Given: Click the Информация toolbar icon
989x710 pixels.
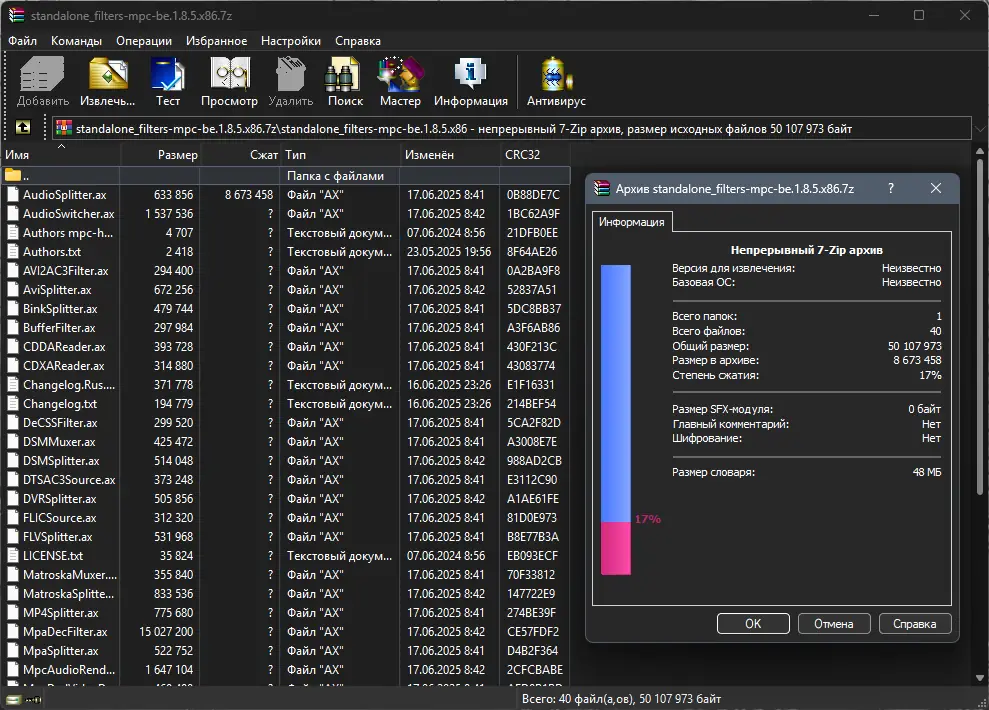Looking at the screenshot, I should [470, 81].
